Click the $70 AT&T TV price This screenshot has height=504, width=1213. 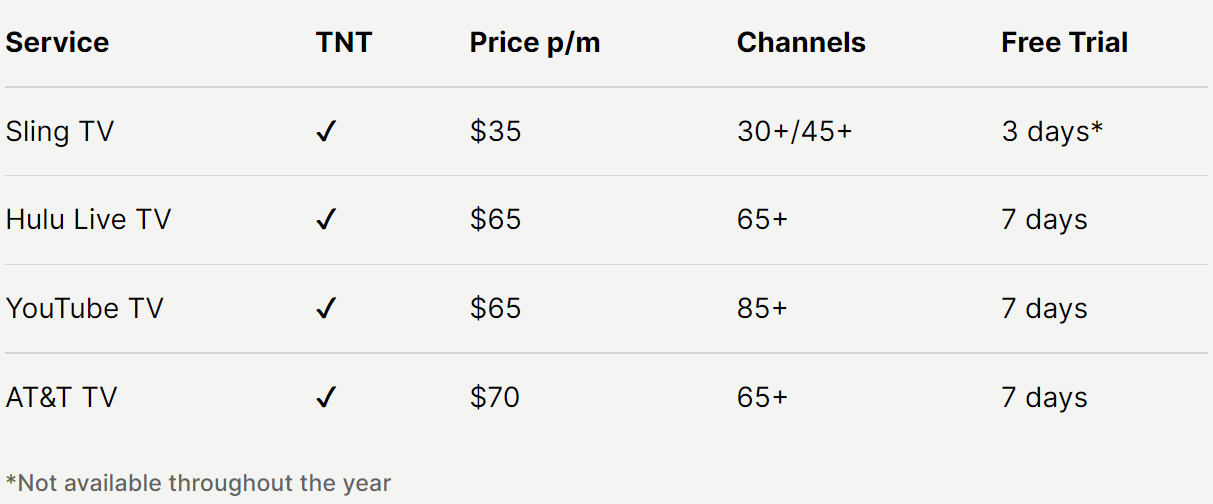pos(495,398)
